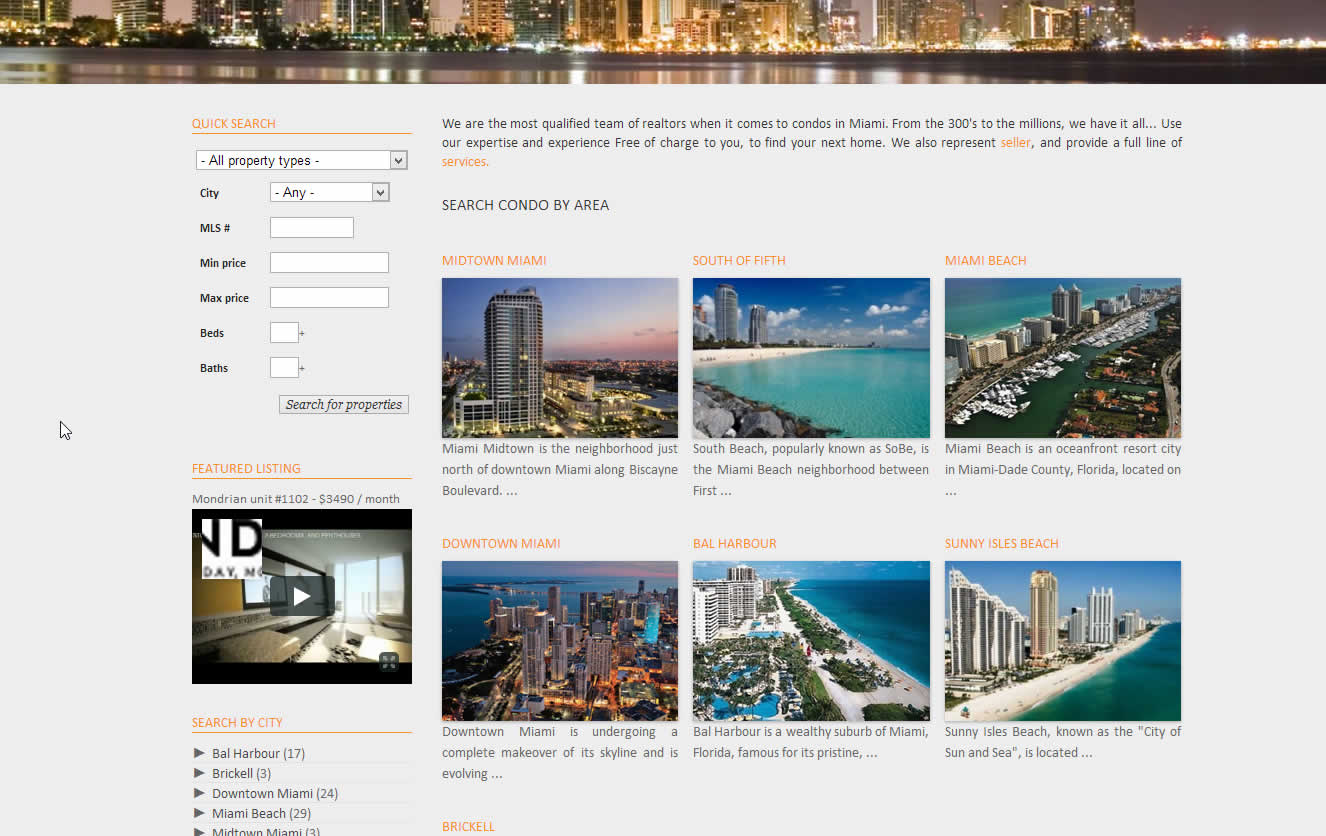This screenshot has height=836, width=1326.
Task: Open the City Any dropdown
Action: click(329, 192)
